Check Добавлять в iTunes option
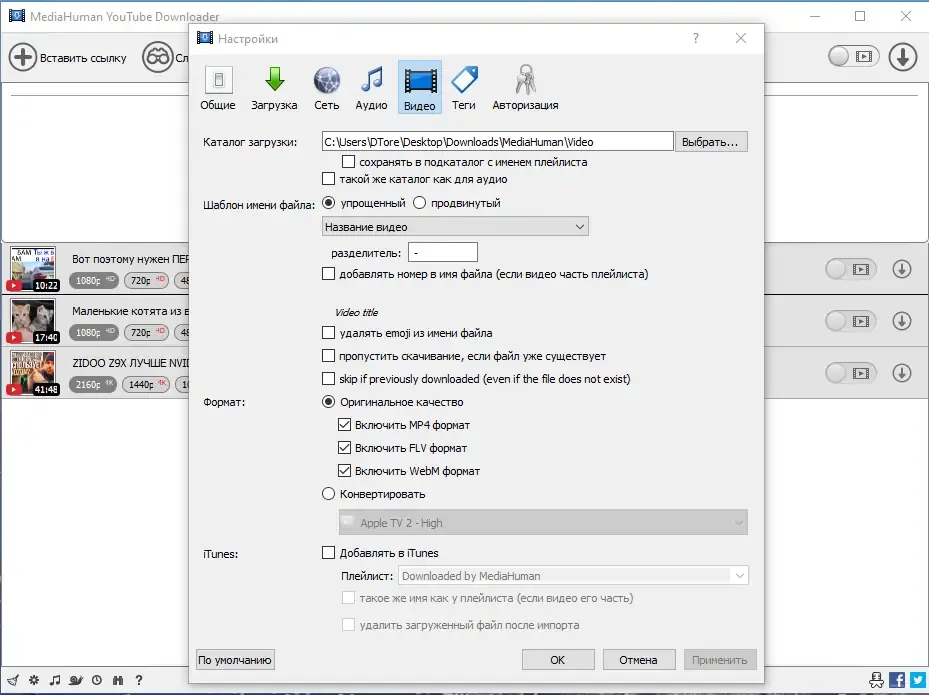The image size is (929, 695). pos(328,553)
